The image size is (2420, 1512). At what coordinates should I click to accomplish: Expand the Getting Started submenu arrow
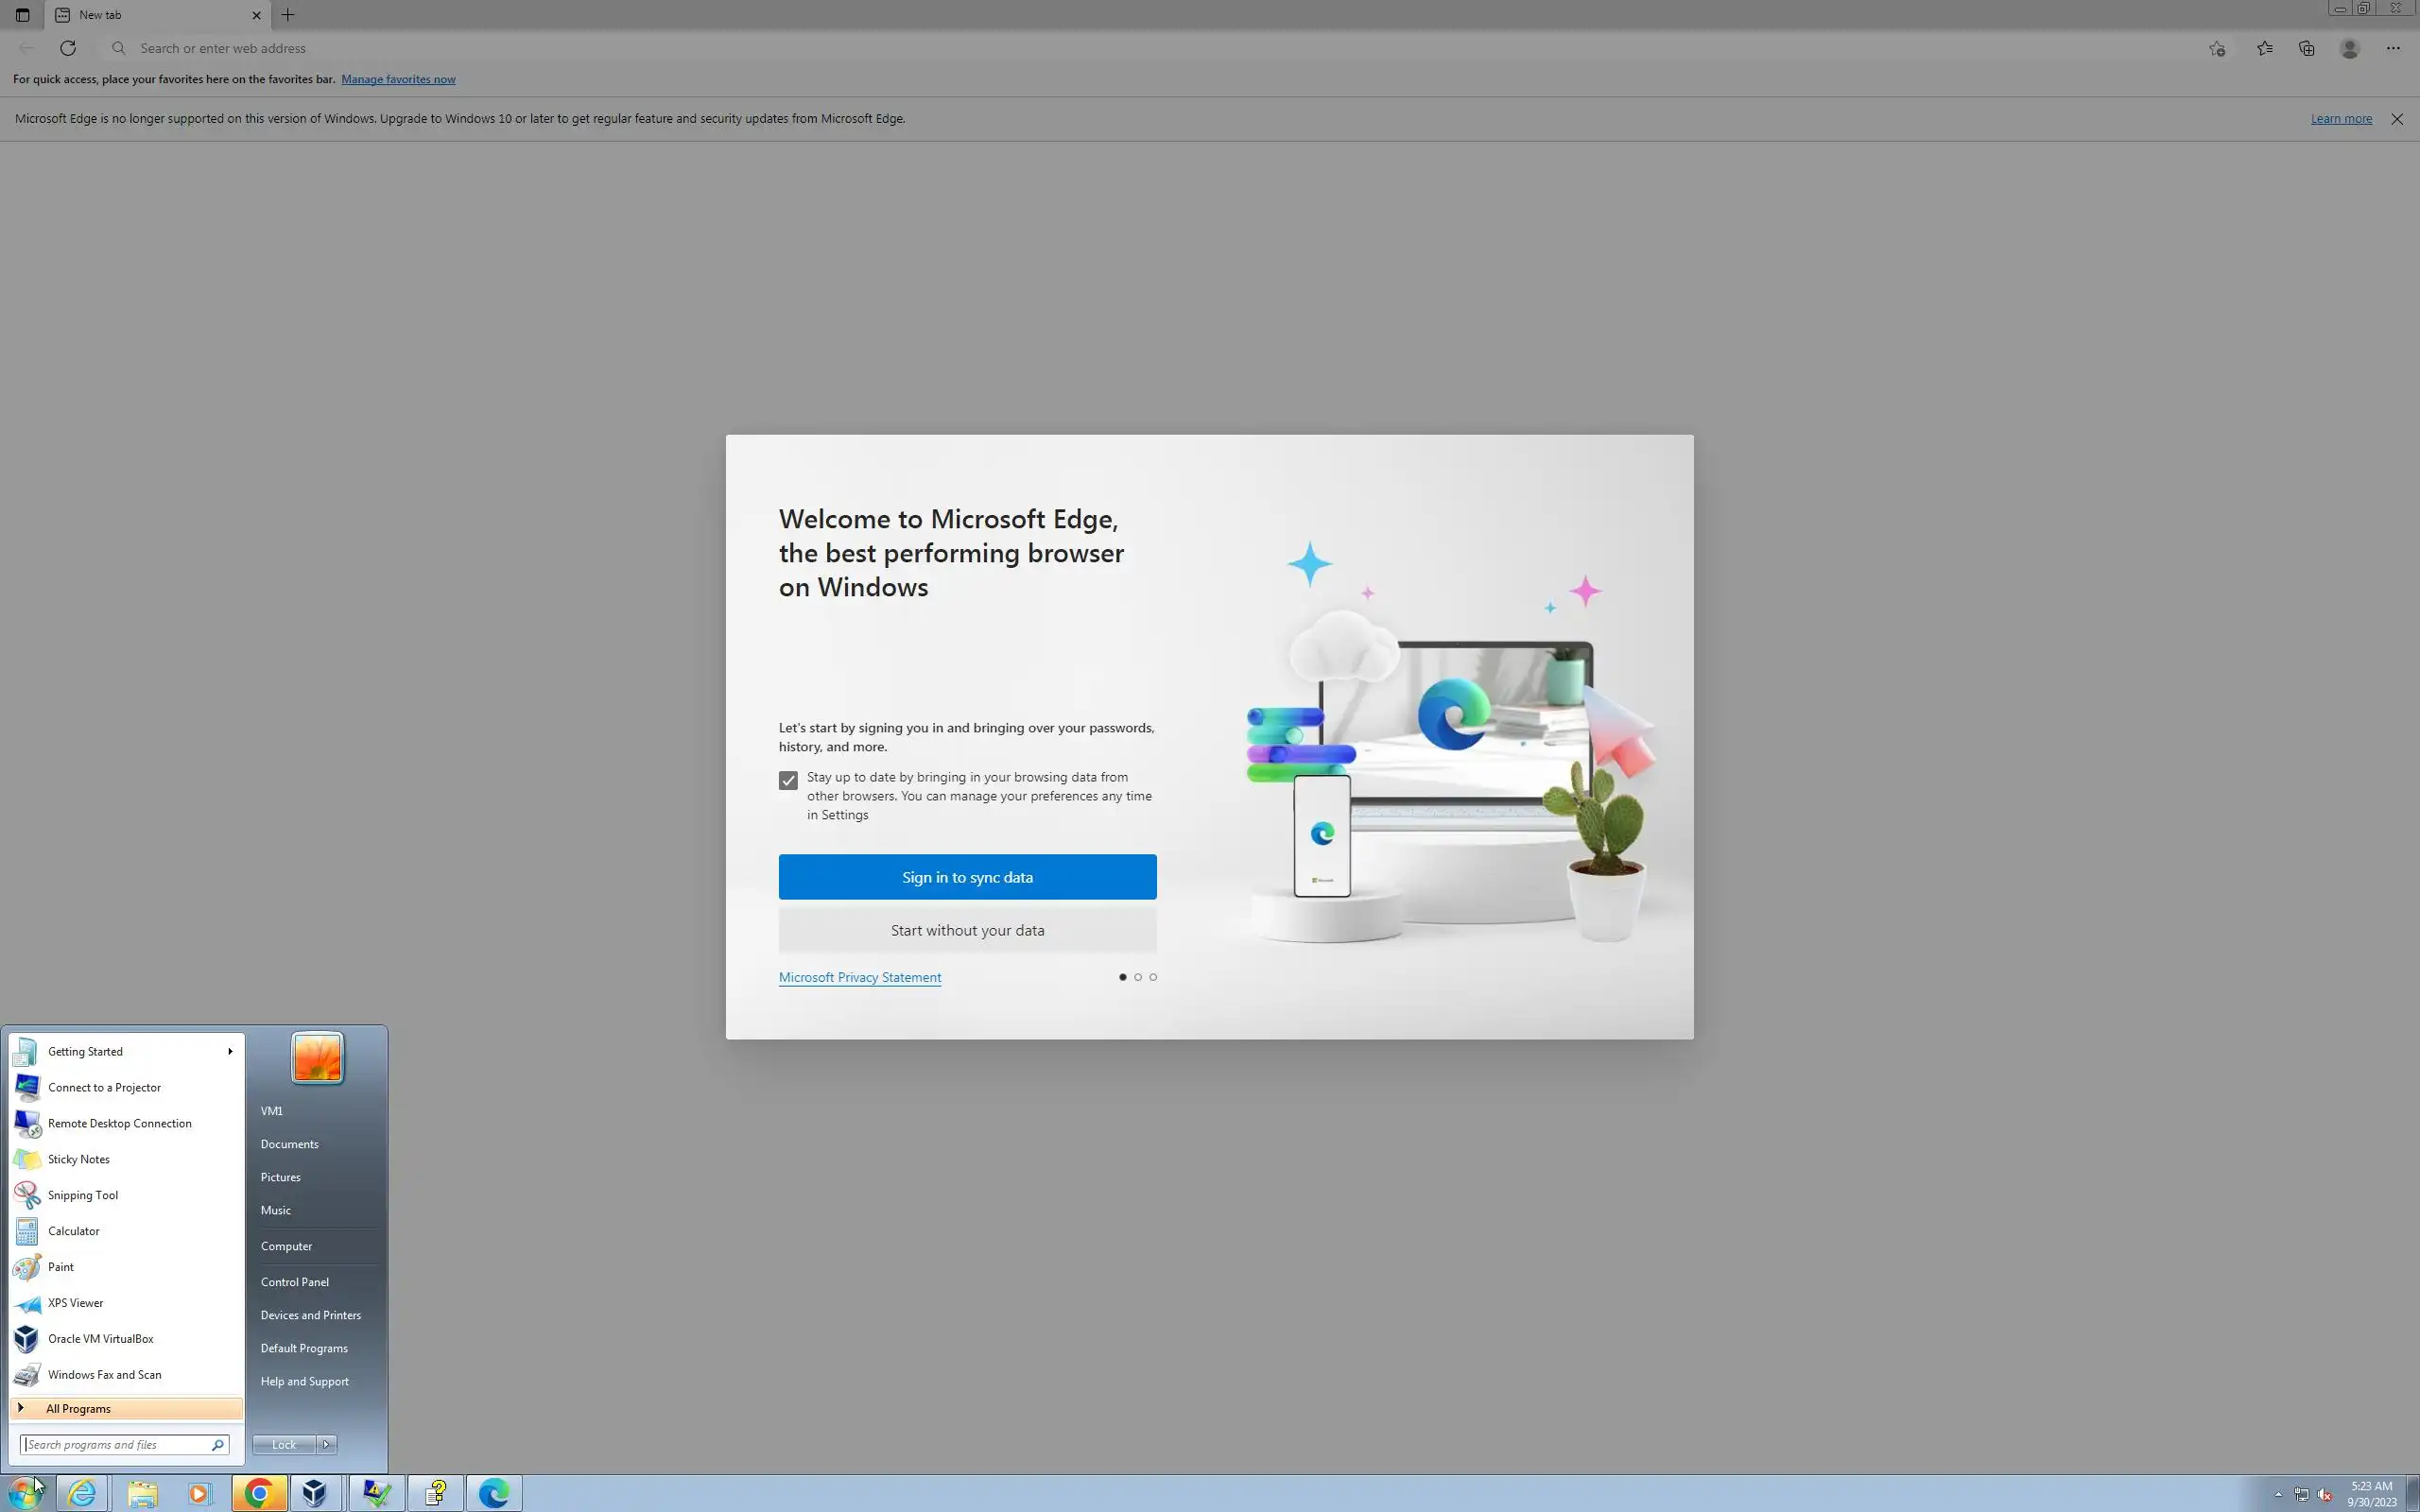[230, 1051]
